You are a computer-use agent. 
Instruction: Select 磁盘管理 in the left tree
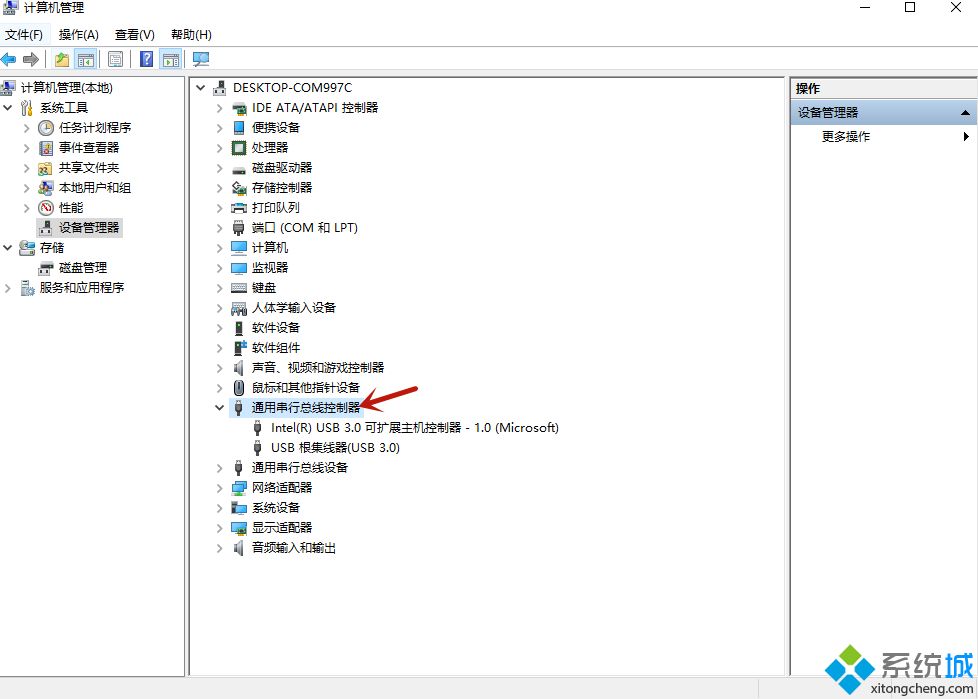[x=82, y=267]
